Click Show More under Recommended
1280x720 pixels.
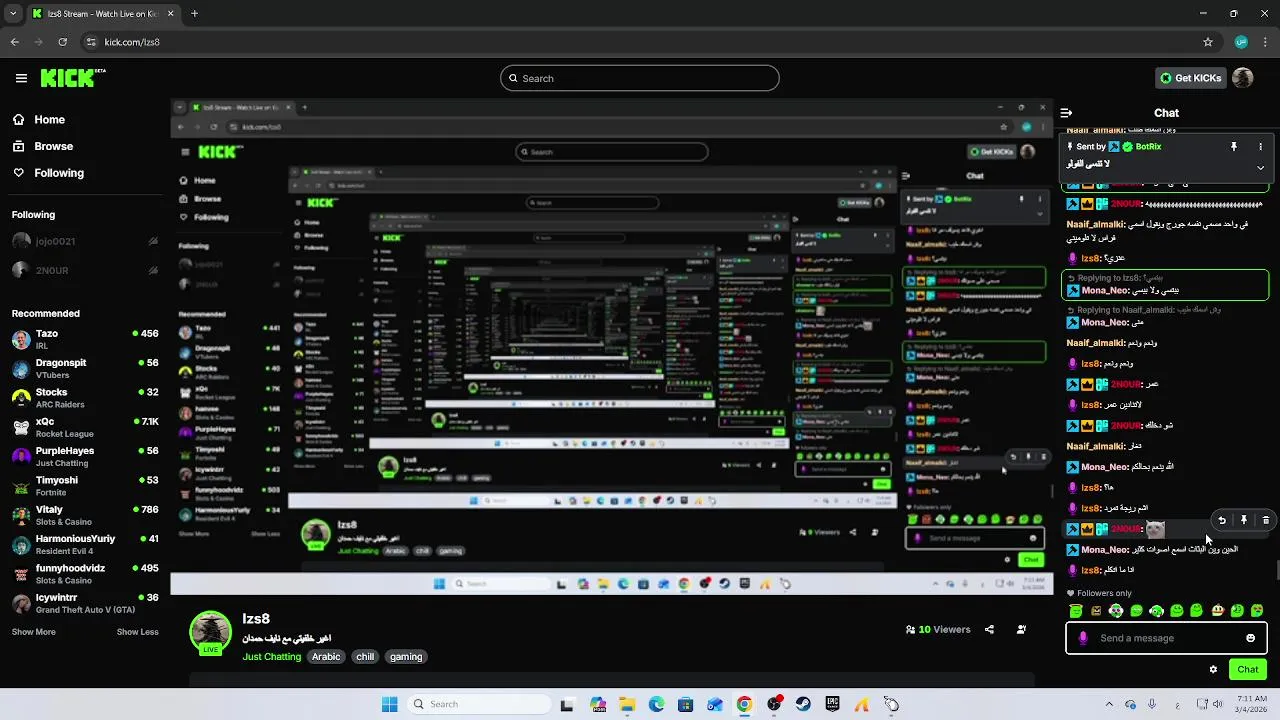tap(34, 632)
